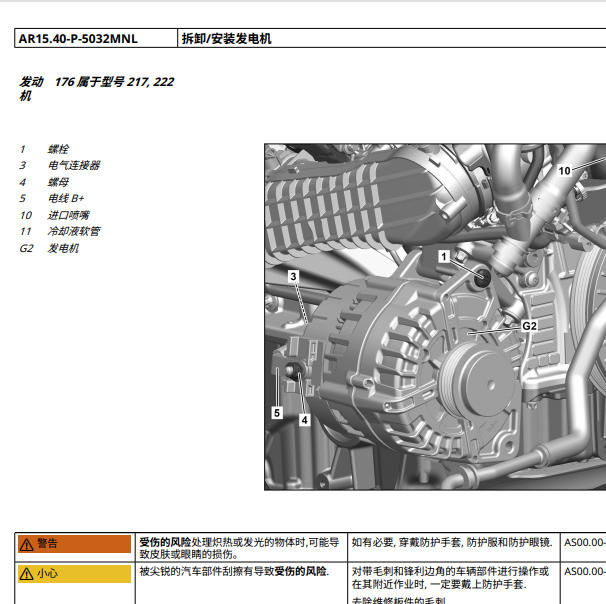The height and width of the screenshot is (604, 606).
Task: Click the italic heading word 发动机
Action: [x=31, y=88]
